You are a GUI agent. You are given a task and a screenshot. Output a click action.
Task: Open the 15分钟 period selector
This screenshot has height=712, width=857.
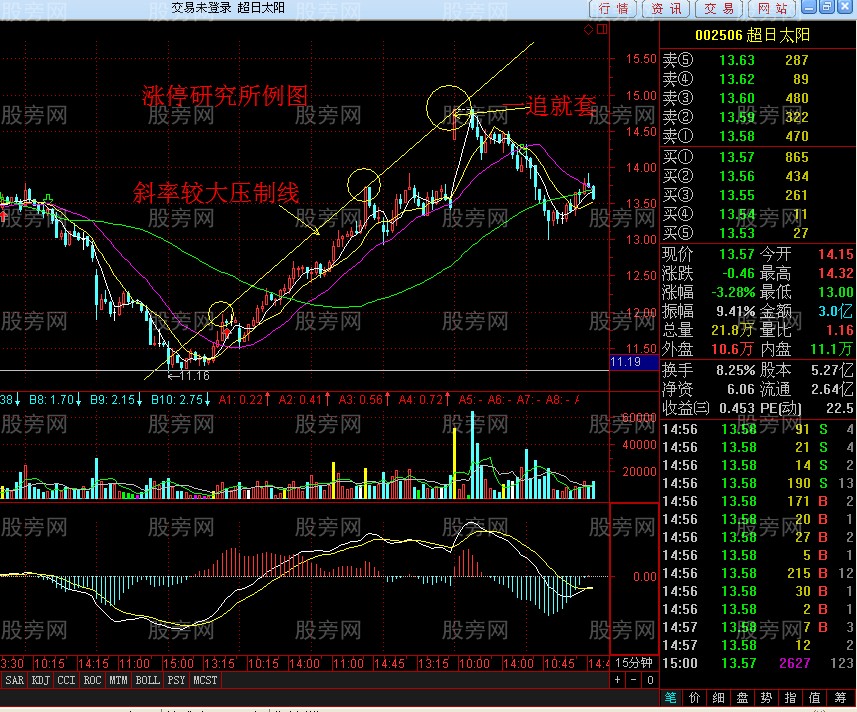[x=633, y=662]
